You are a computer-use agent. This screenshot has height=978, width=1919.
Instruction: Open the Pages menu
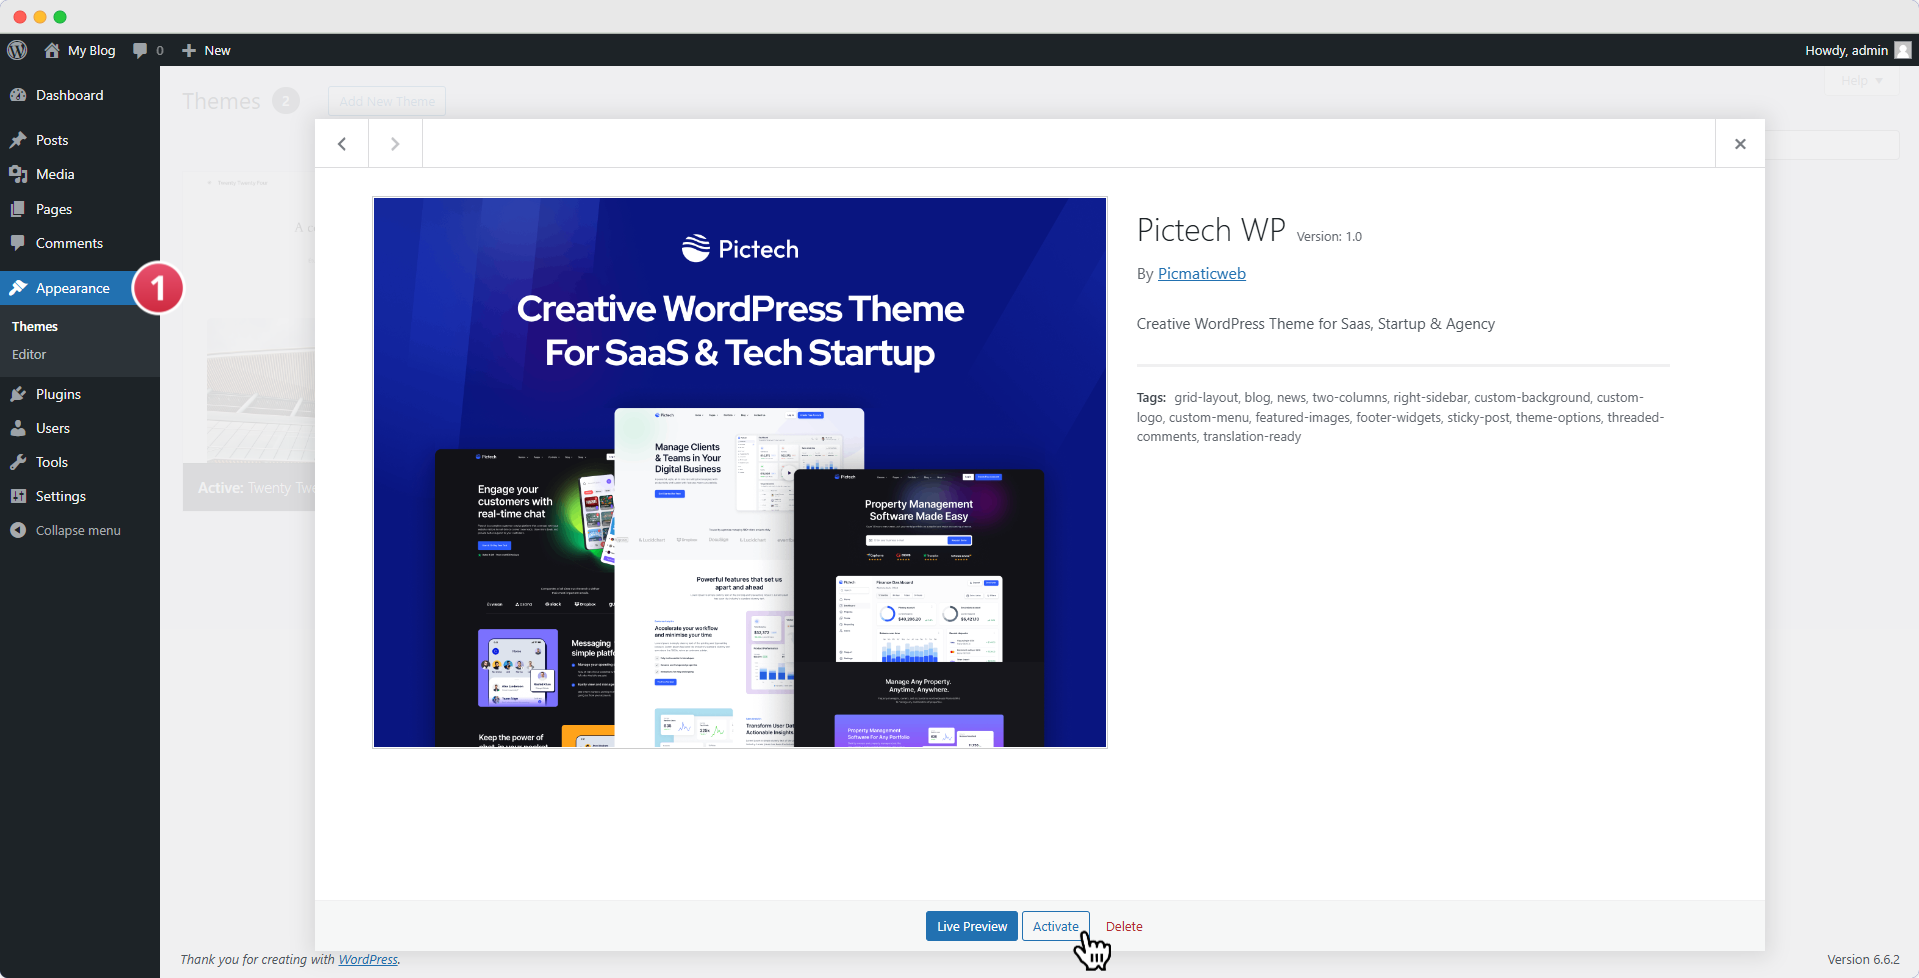click(80, 209)
